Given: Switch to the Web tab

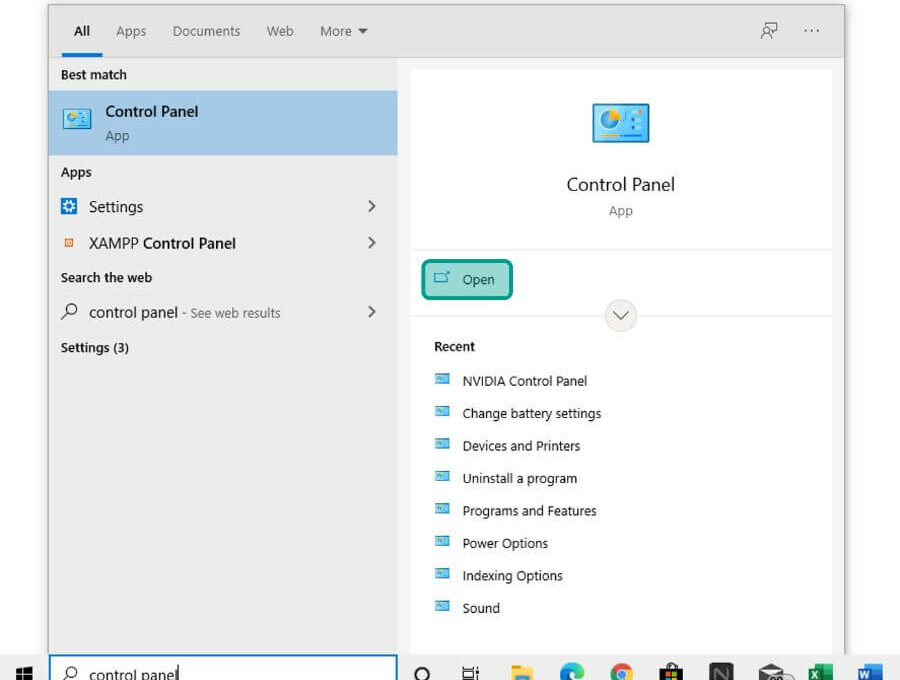Looking at the screenshot, I should tap(280, 31).
